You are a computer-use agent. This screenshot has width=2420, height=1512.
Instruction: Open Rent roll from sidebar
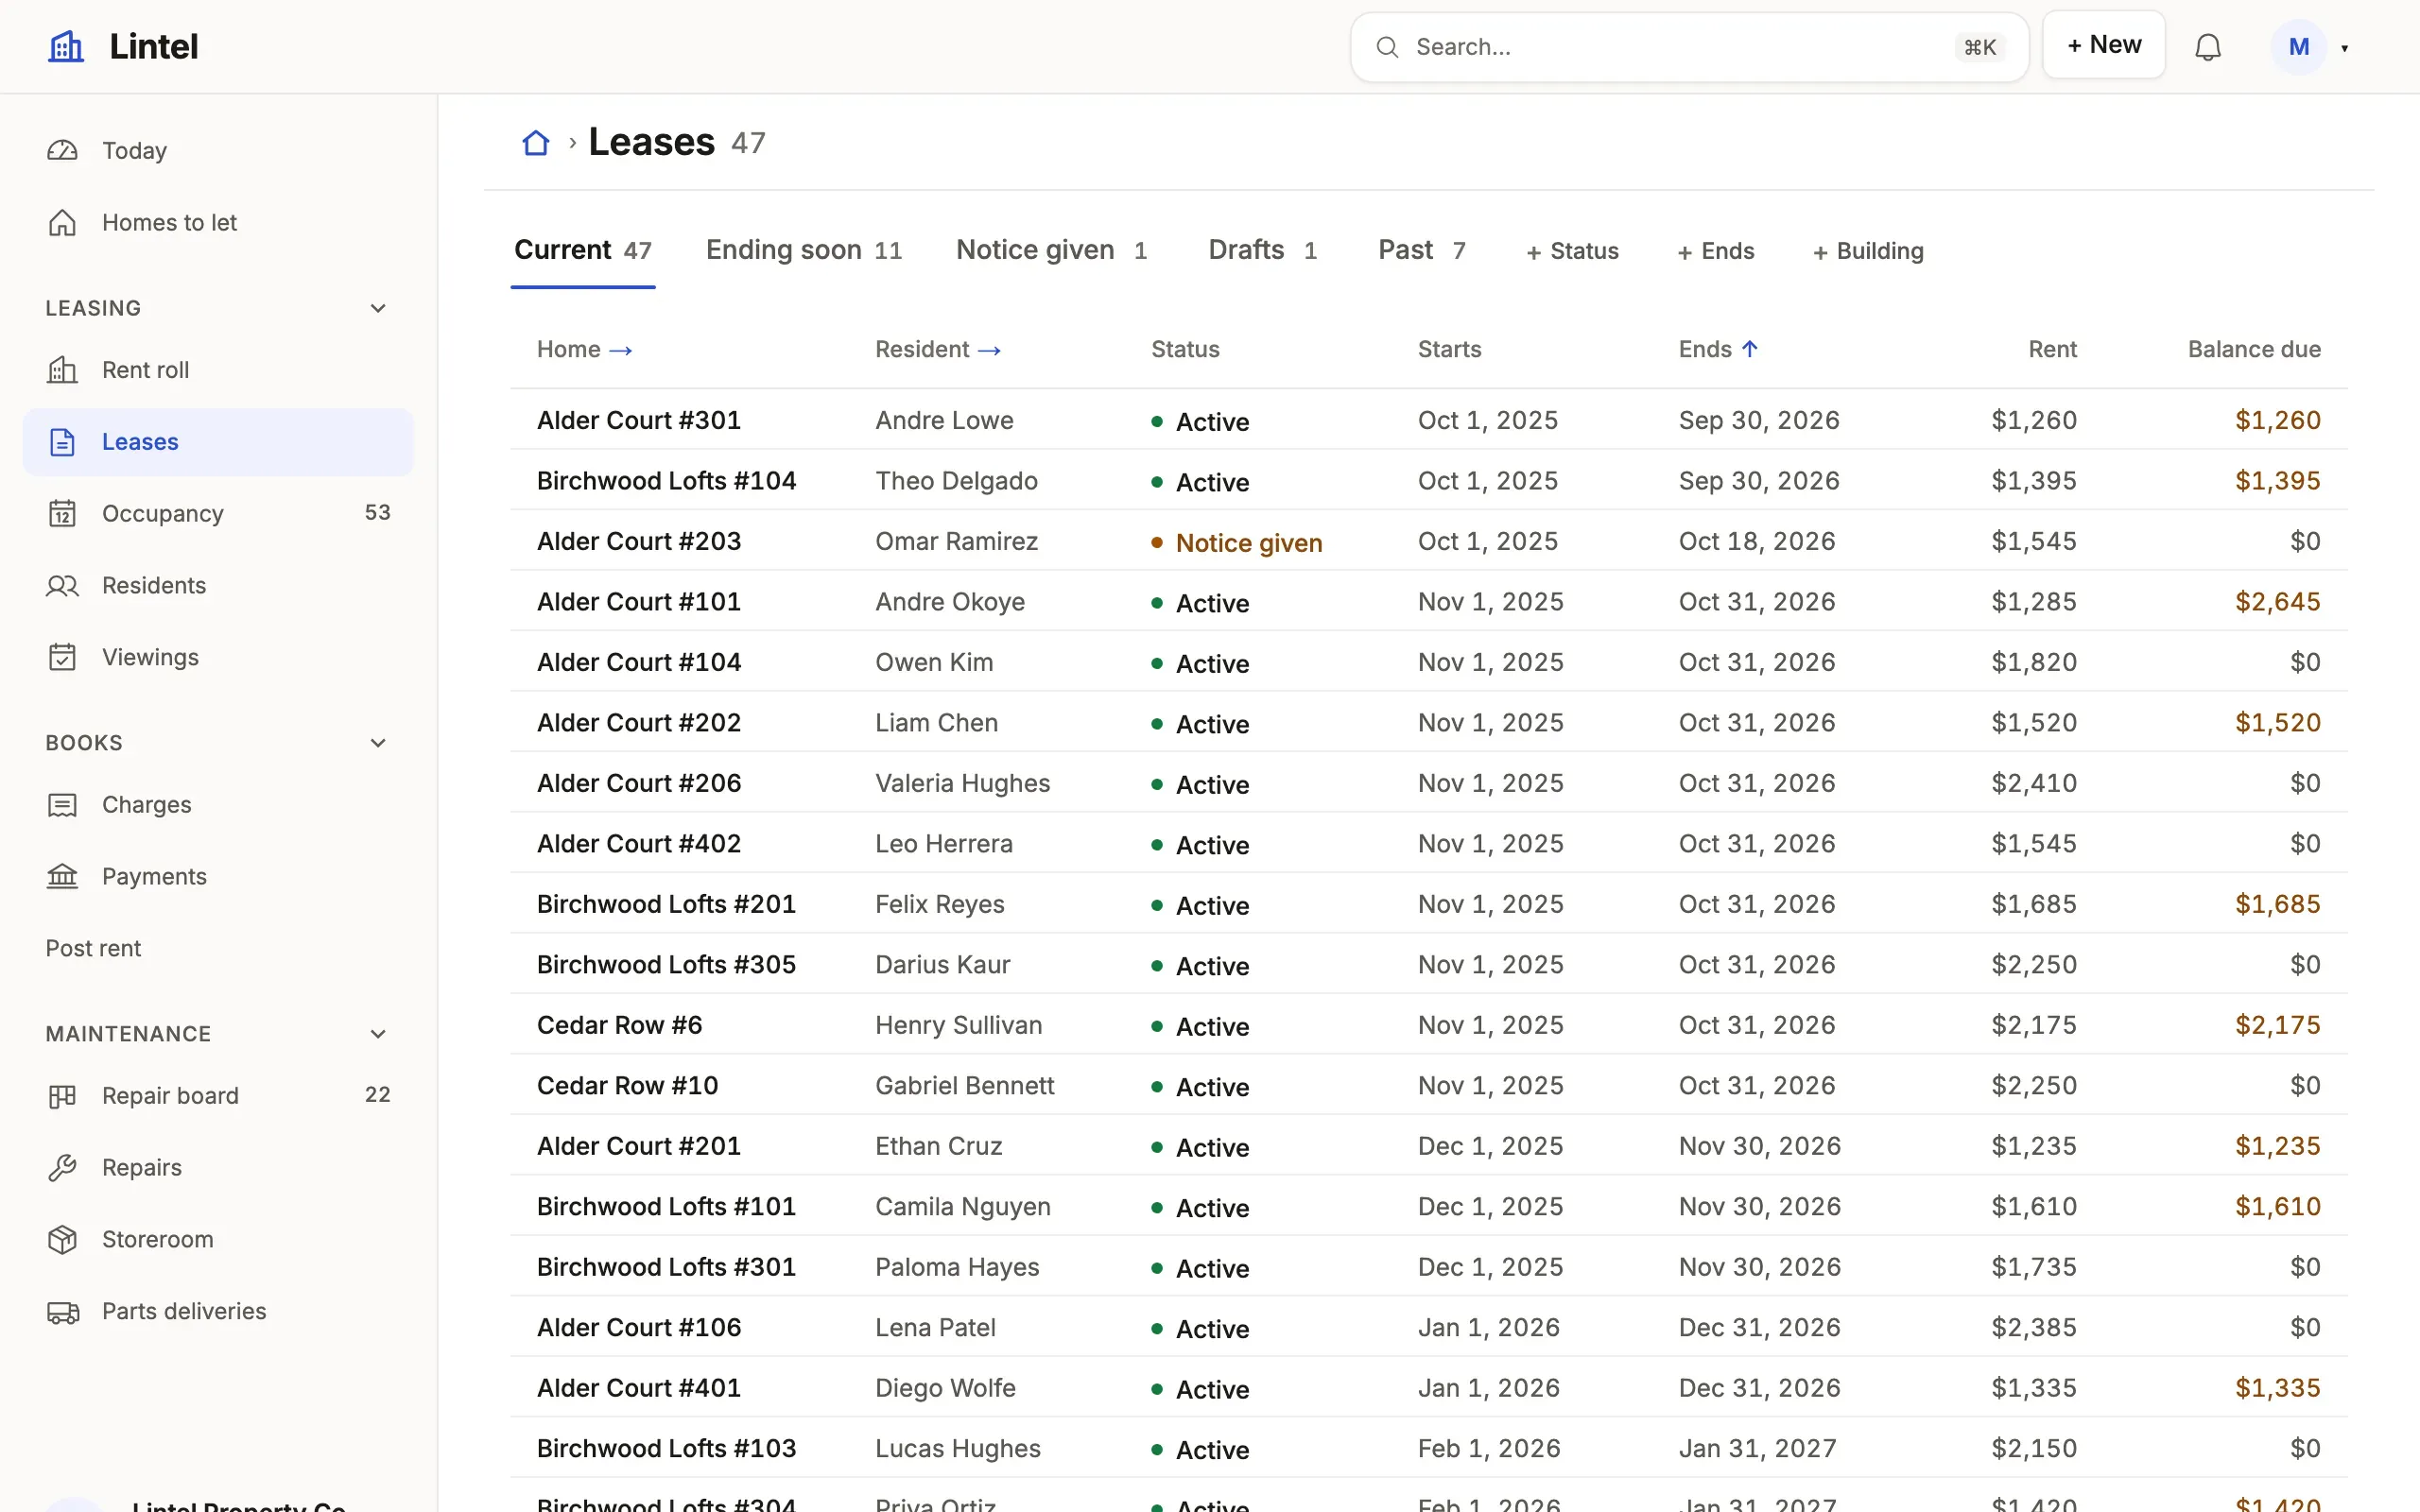[x=218, y=370]
